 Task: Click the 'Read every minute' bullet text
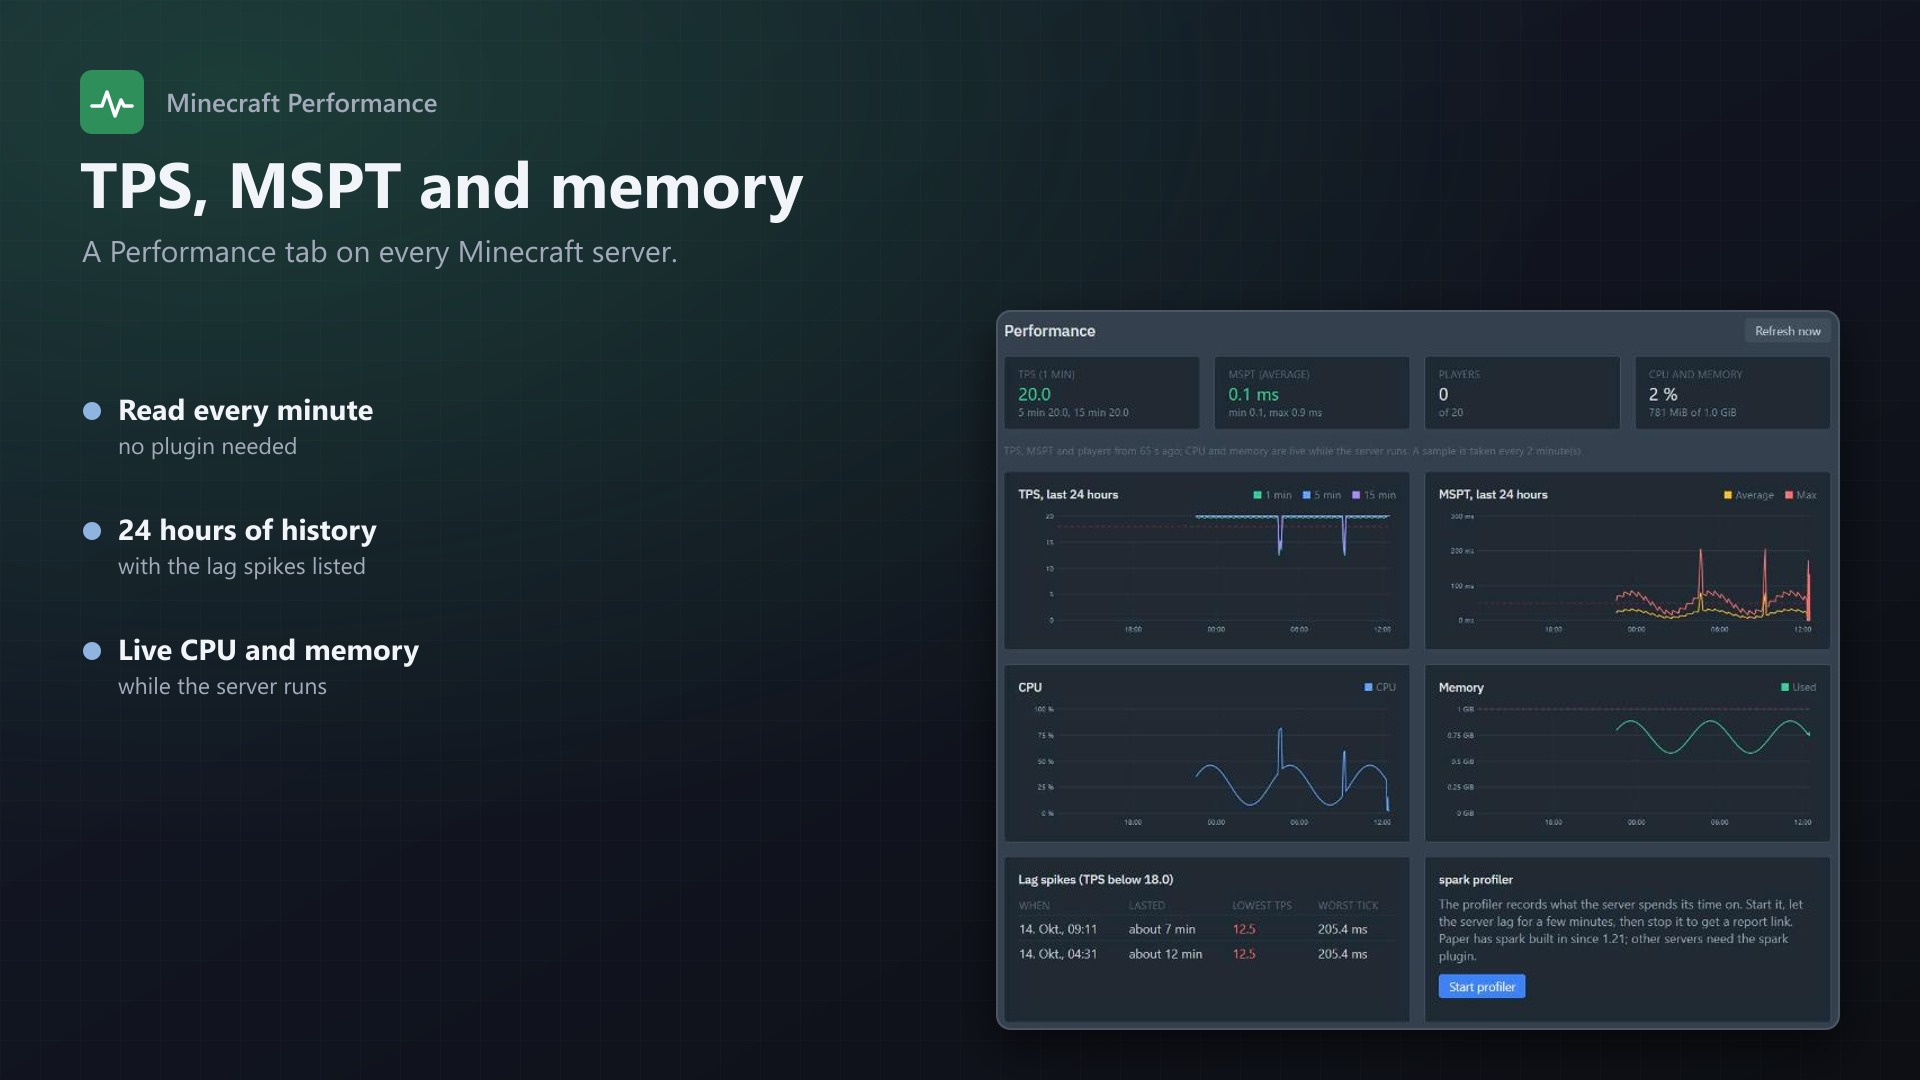[x=246, y=410]
